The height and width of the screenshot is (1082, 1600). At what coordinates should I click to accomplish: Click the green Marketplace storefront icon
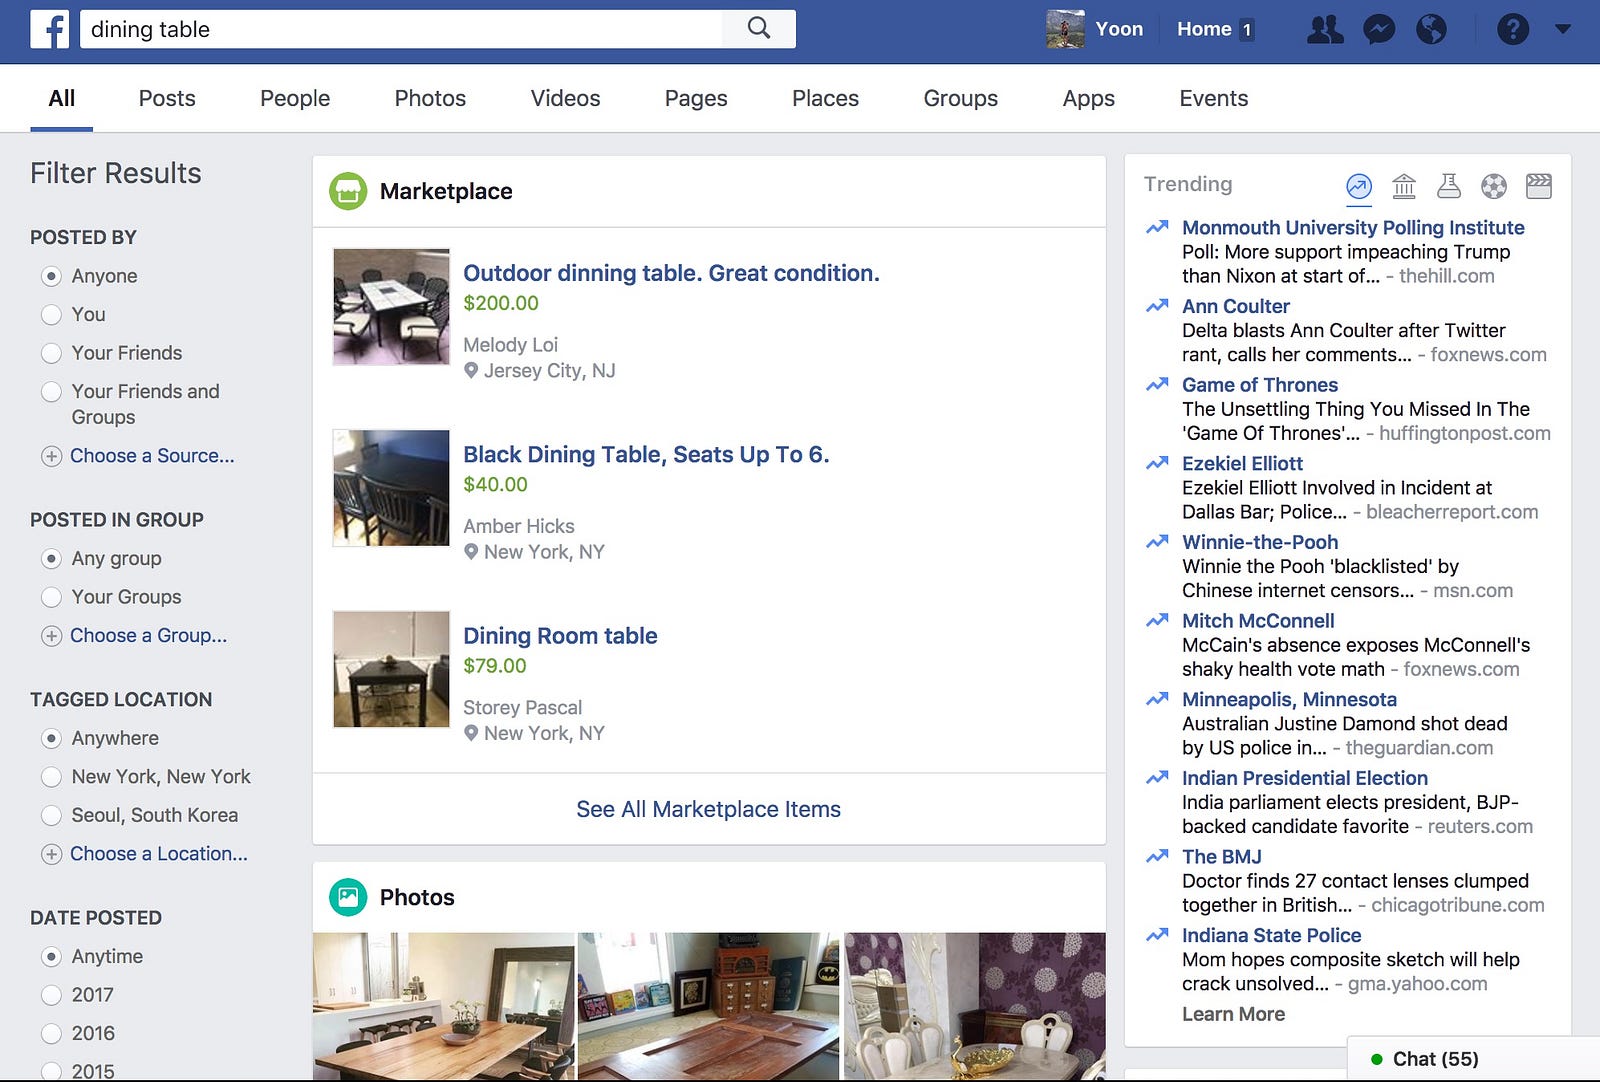coord(348,191)
